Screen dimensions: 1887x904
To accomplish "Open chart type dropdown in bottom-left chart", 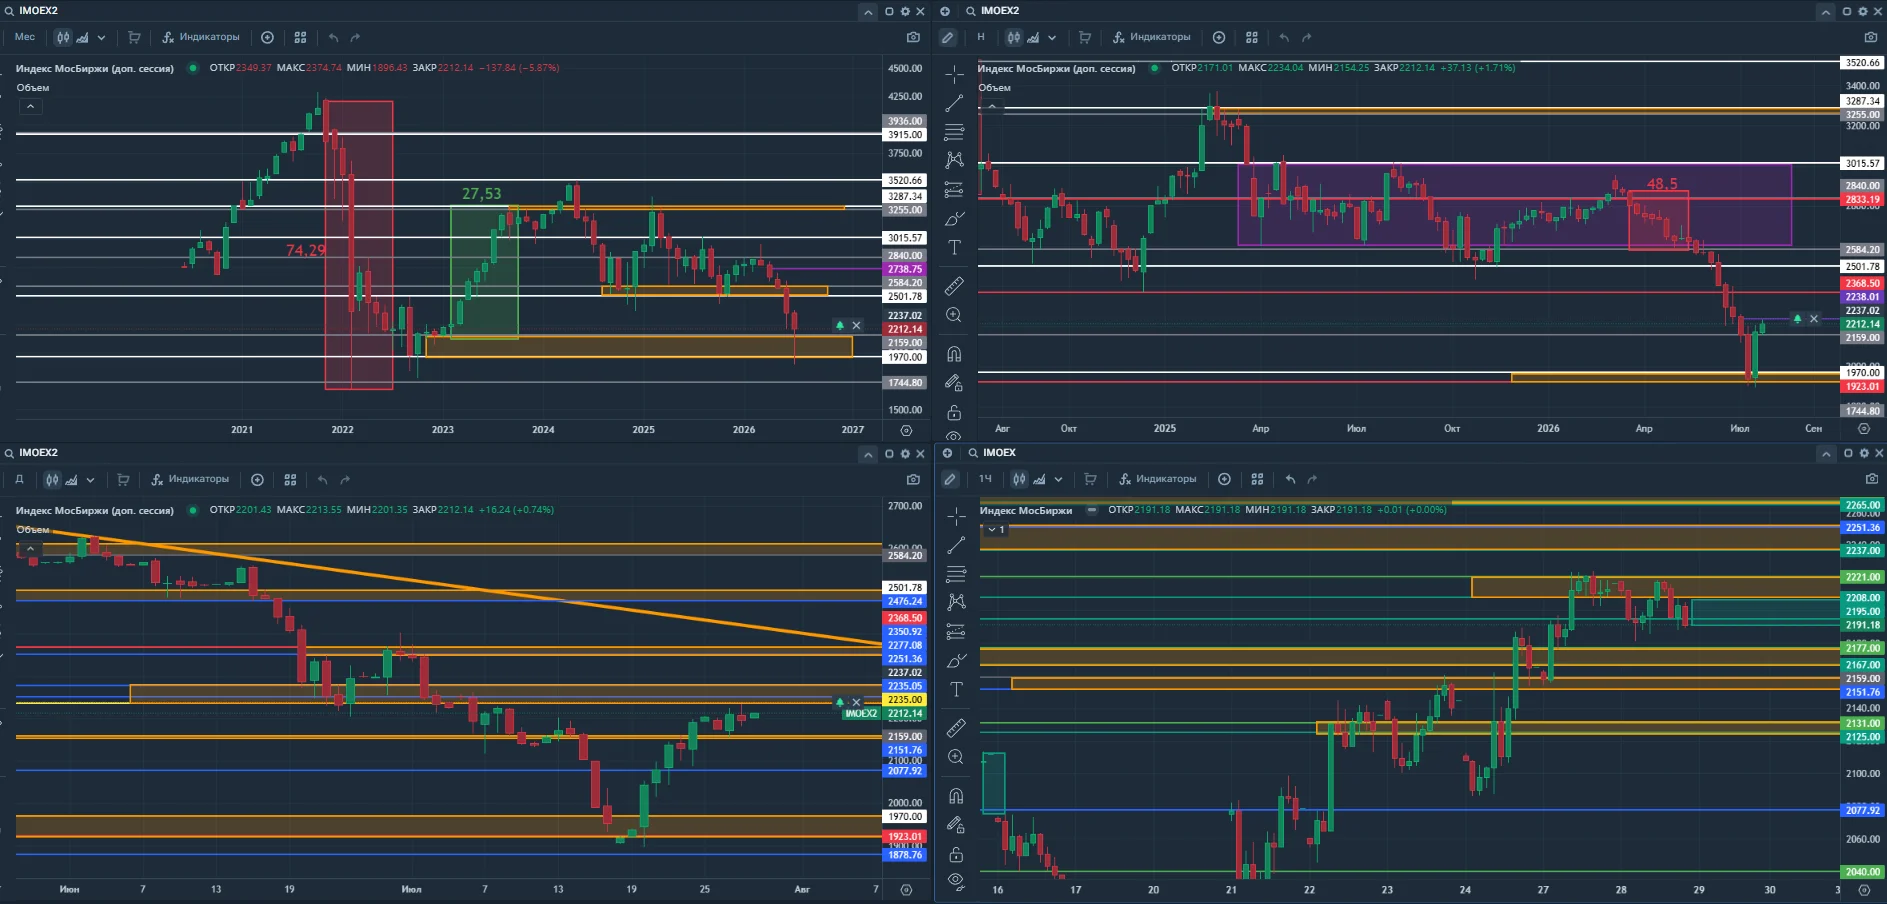I will coord(90,480).
